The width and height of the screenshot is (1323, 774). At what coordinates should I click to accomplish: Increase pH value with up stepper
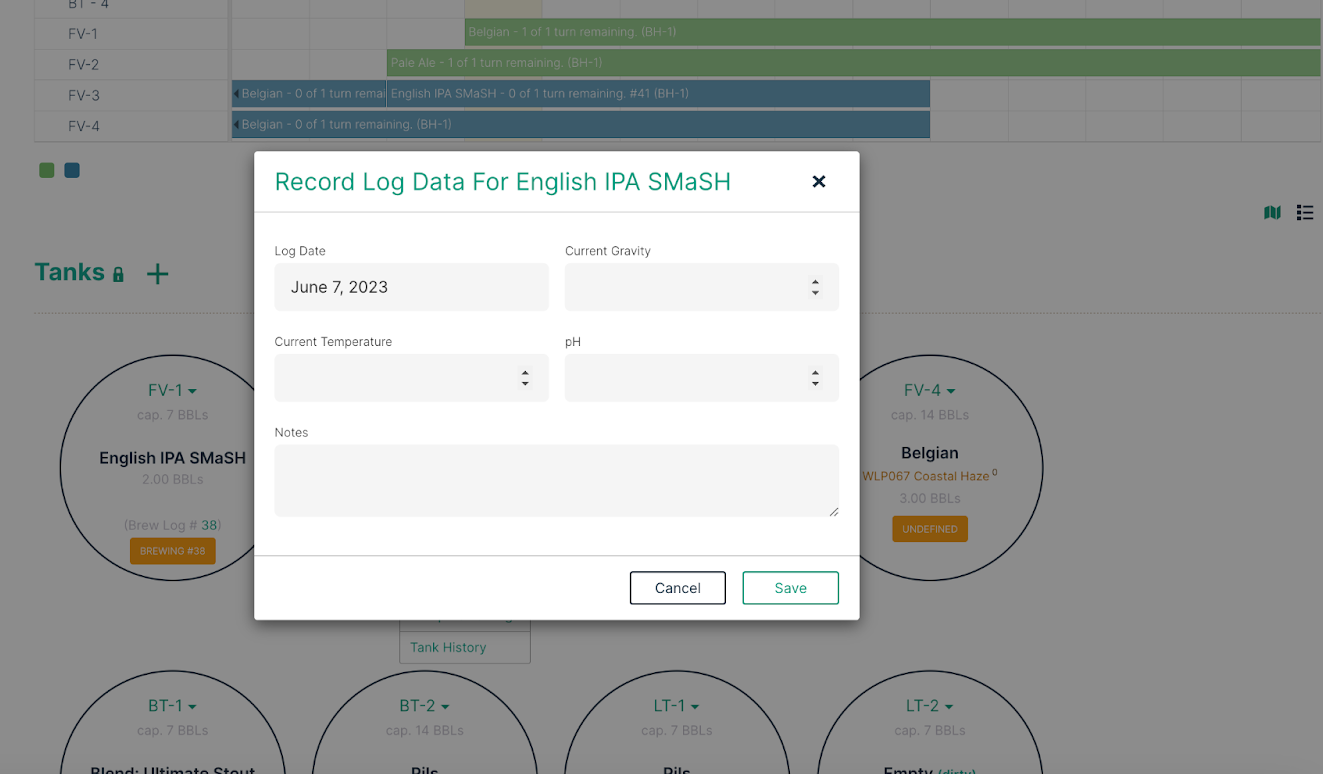click(815, 373)
